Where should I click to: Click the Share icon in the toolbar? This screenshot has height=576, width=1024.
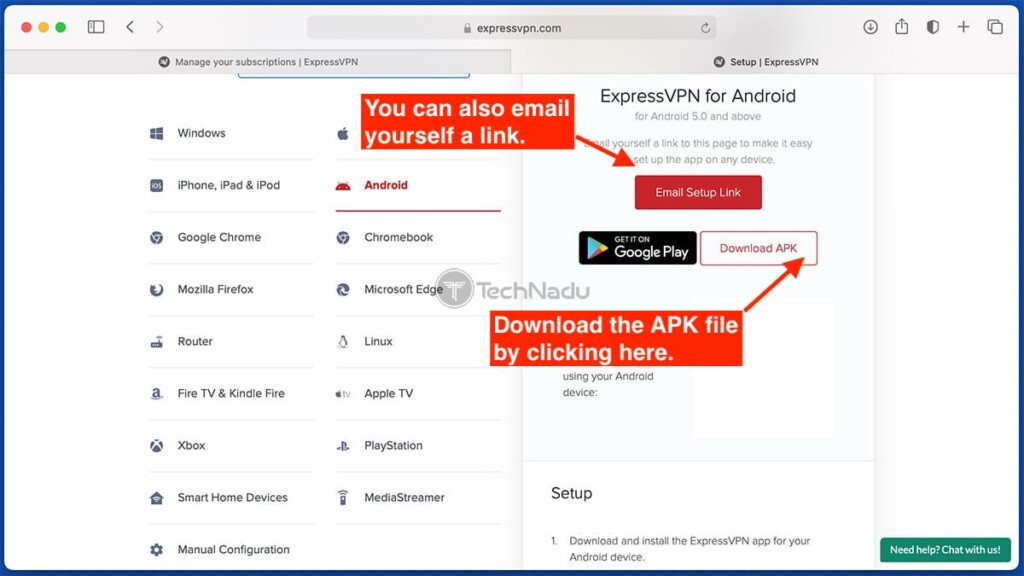tap(901, 26)
